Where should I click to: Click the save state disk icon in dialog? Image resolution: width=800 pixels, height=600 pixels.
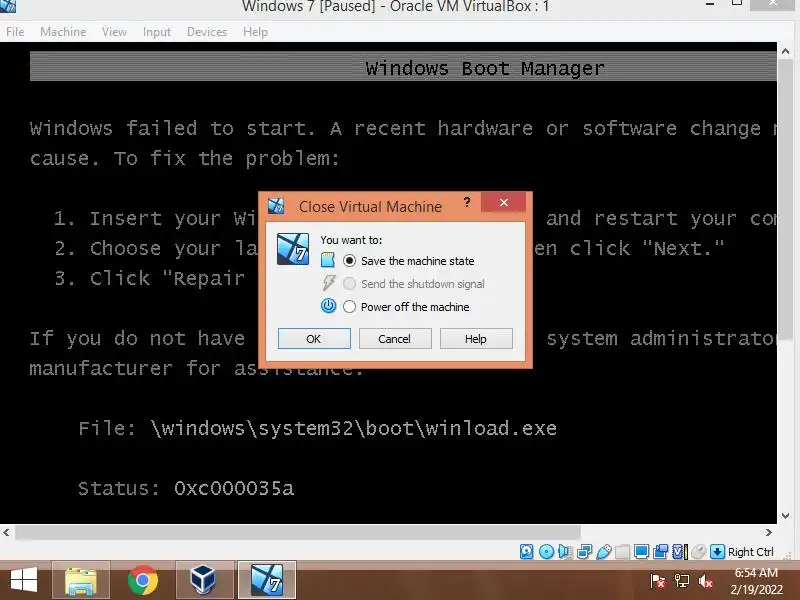[x=328, y=260]
